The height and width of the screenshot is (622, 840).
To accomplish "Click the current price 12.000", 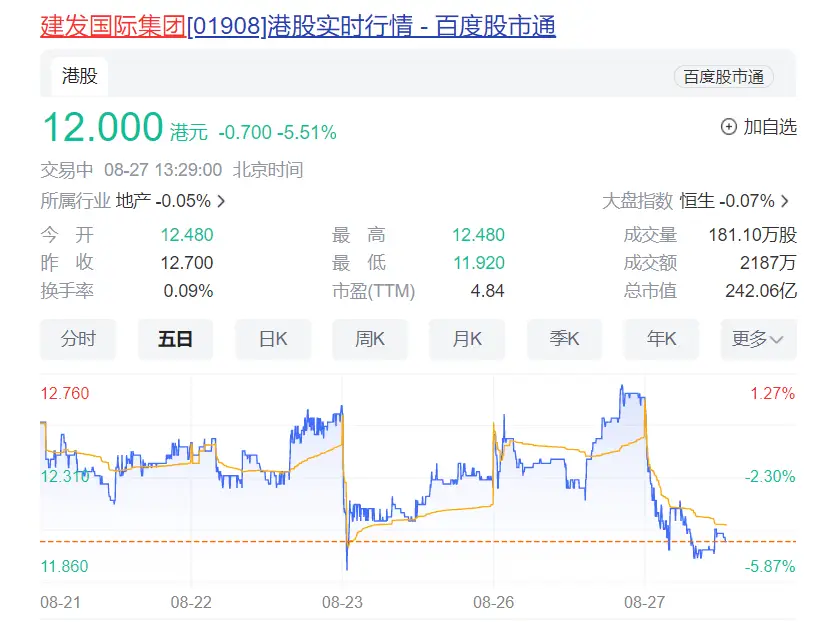I will pyautogui.click(x=102, y=128).
